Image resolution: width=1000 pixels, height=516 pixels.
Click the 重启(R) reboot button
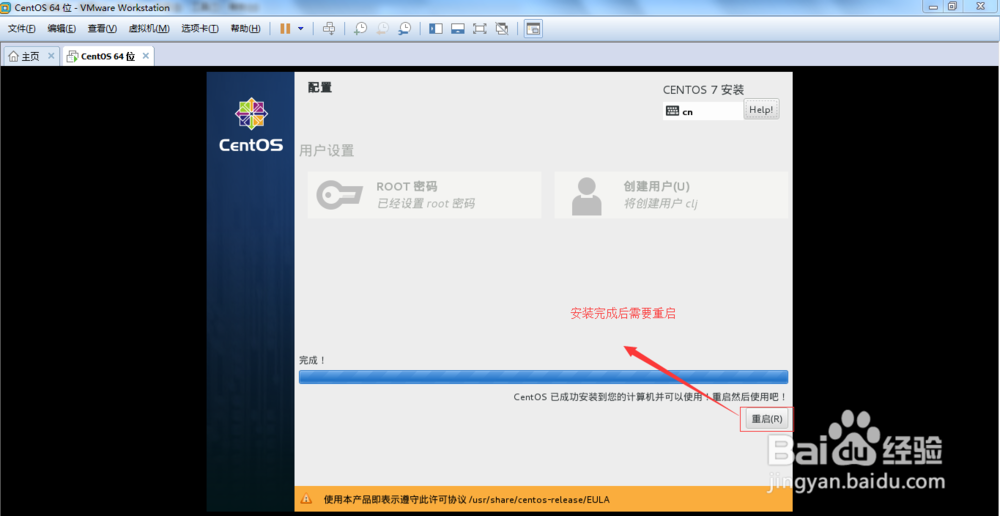767,419
